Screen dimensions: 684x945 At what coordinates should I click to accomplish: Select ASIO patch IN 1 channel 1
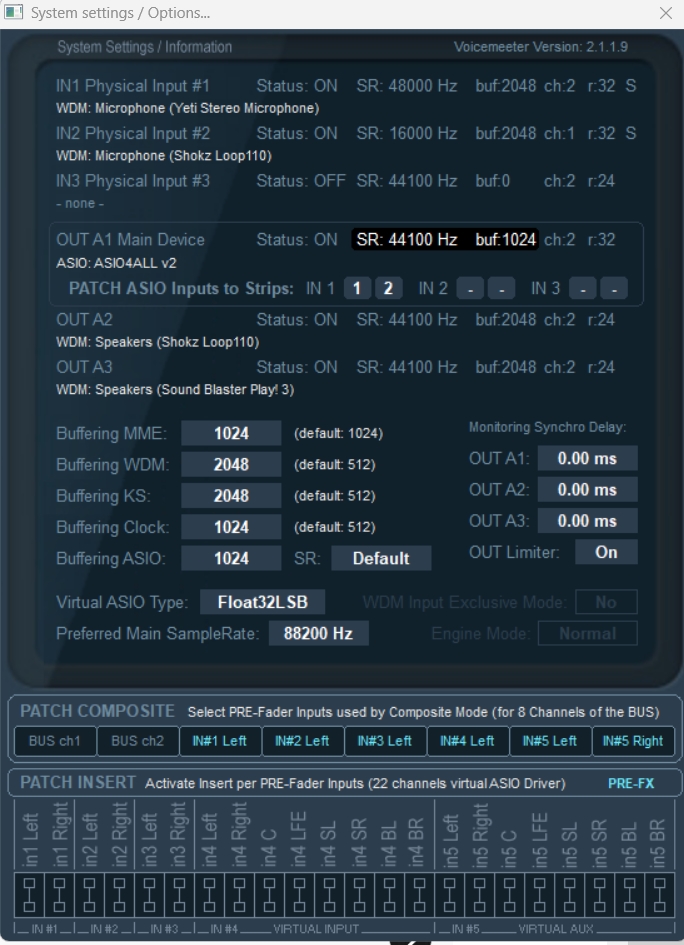pyautogui.click(x=357, y=289)
